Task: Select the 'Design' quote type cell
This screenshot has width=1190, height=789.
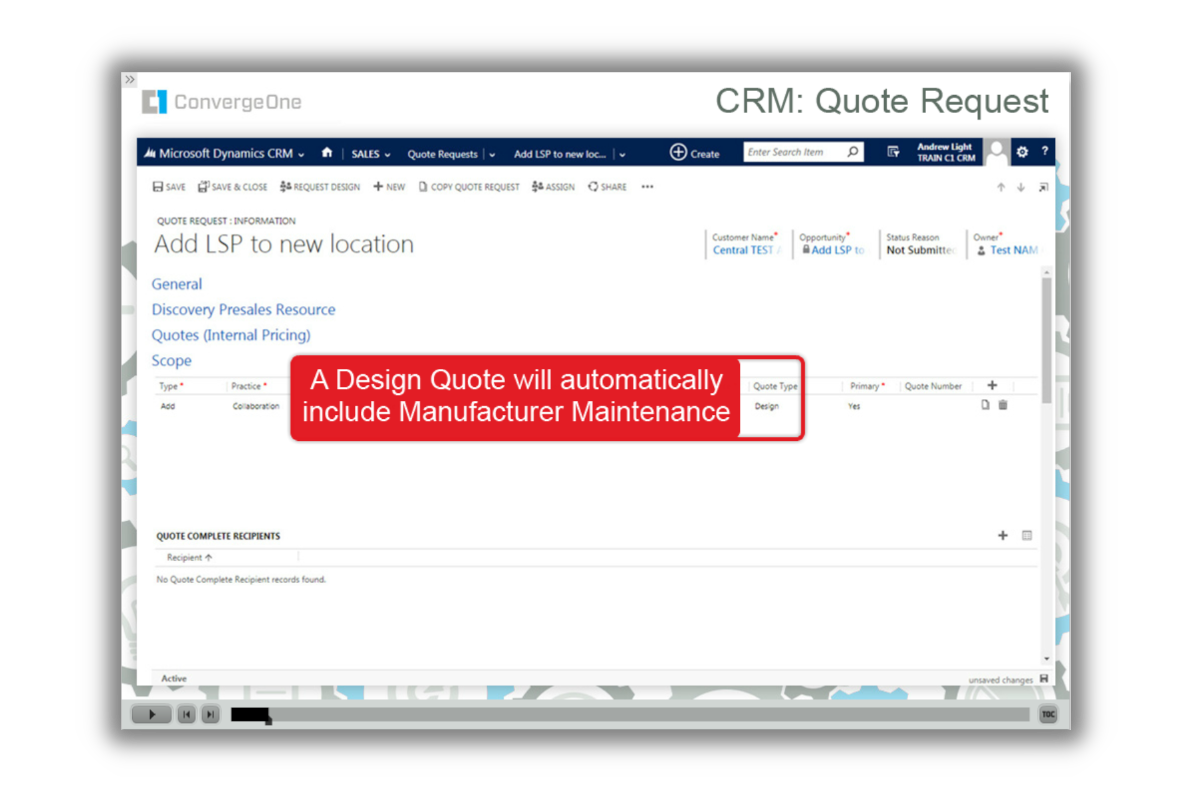Action: (x=767, y=407)
